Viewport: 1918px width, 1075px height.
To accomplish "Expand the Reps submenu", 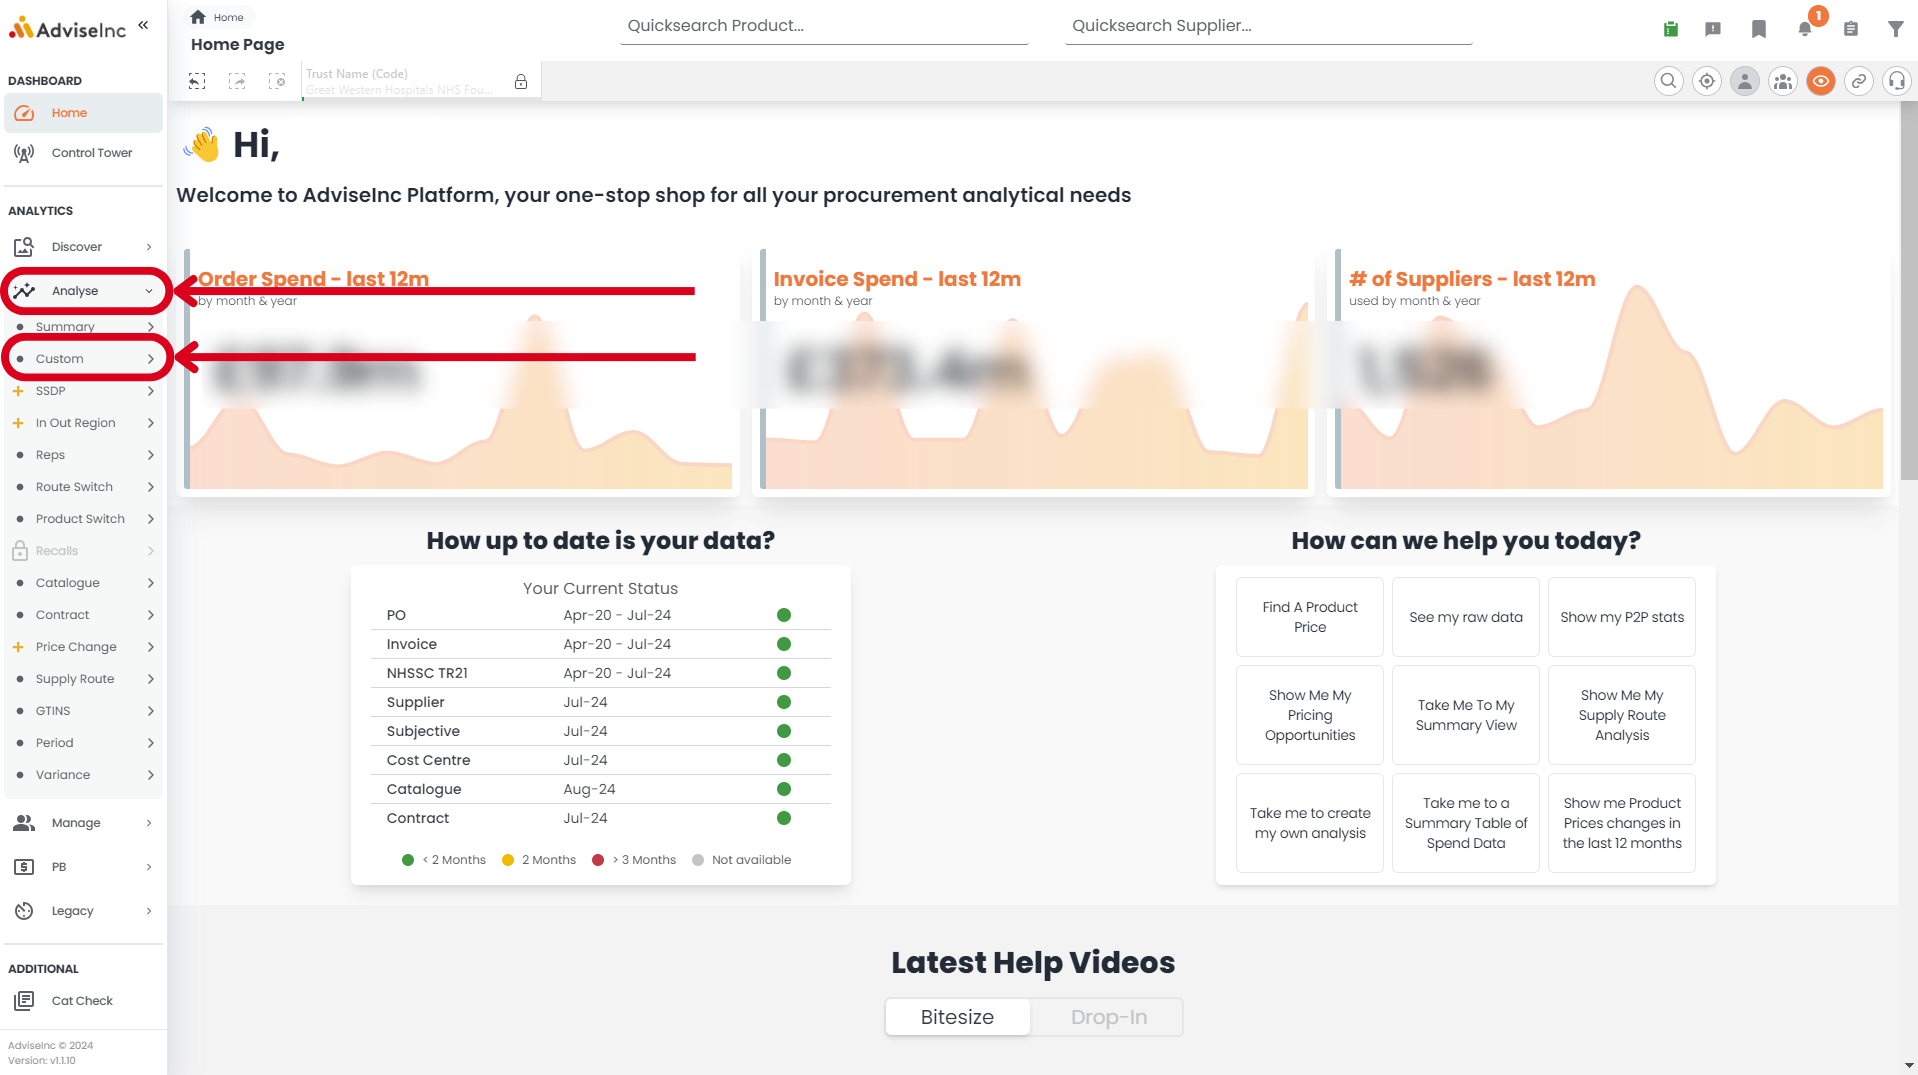I will tap(83, 455).
